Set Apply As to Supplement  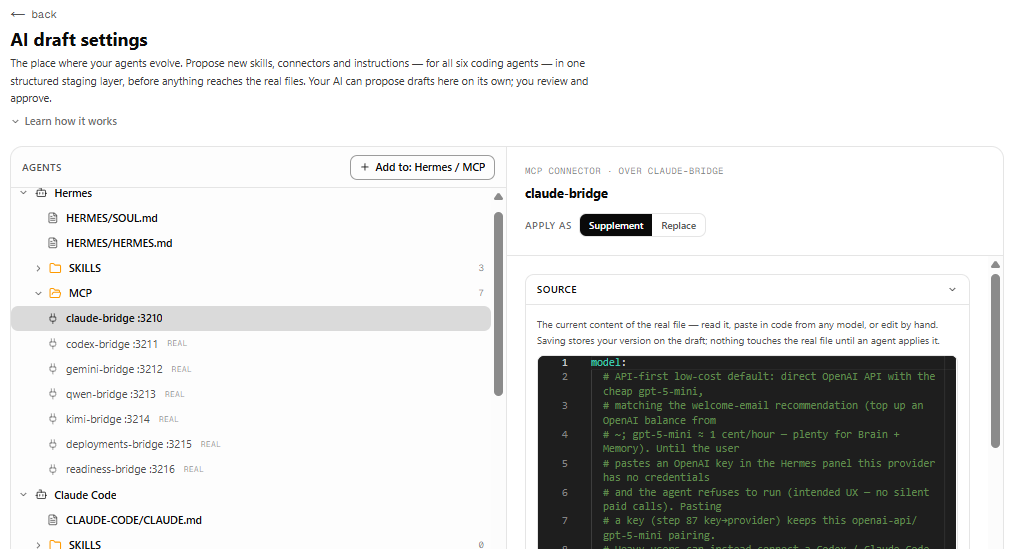[x=616, y=225]
